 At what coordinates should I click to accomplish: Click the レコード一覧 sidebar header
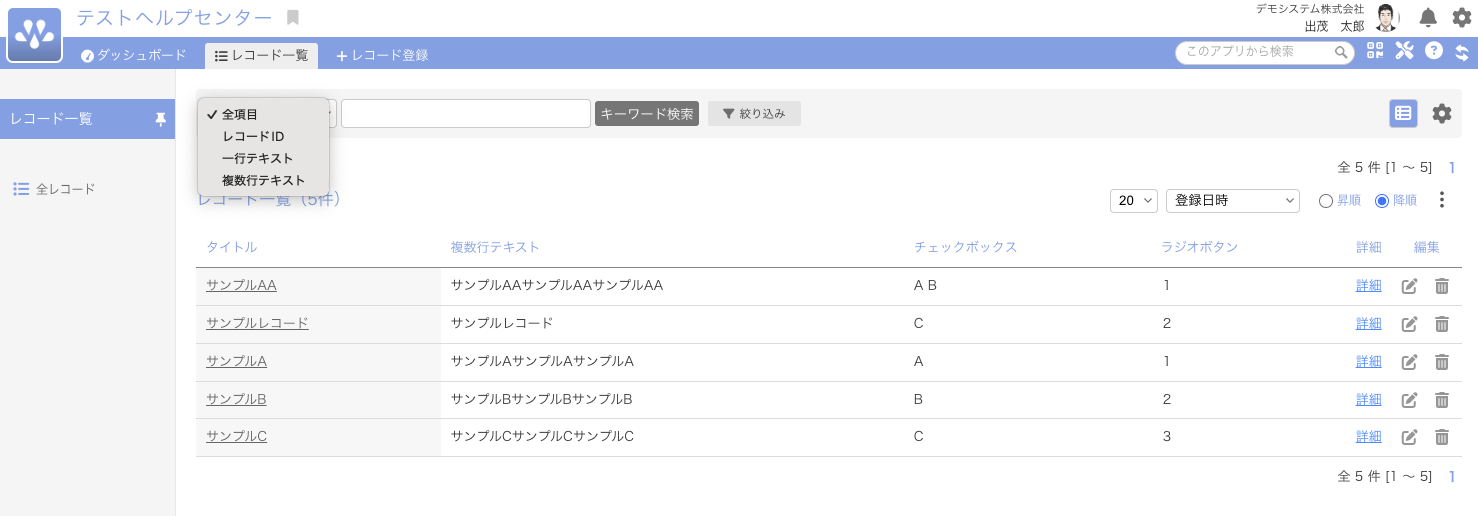point(87,119)
